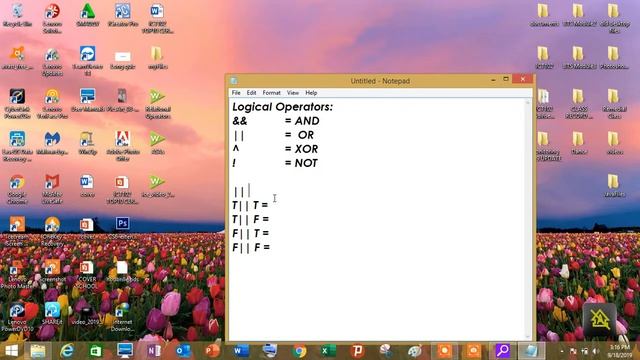
Task: Place cursor after 'F|| F ='
Action: pyautogui.click(x=271, y=247)
